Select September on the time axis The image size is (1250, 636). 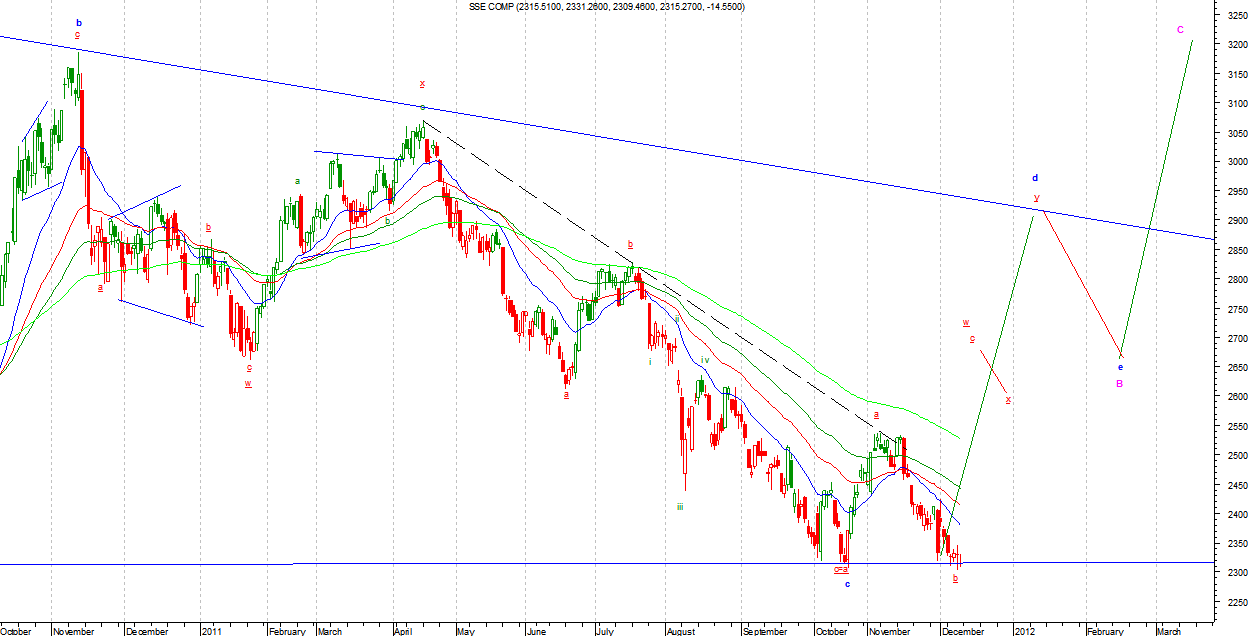pos(764,631)
